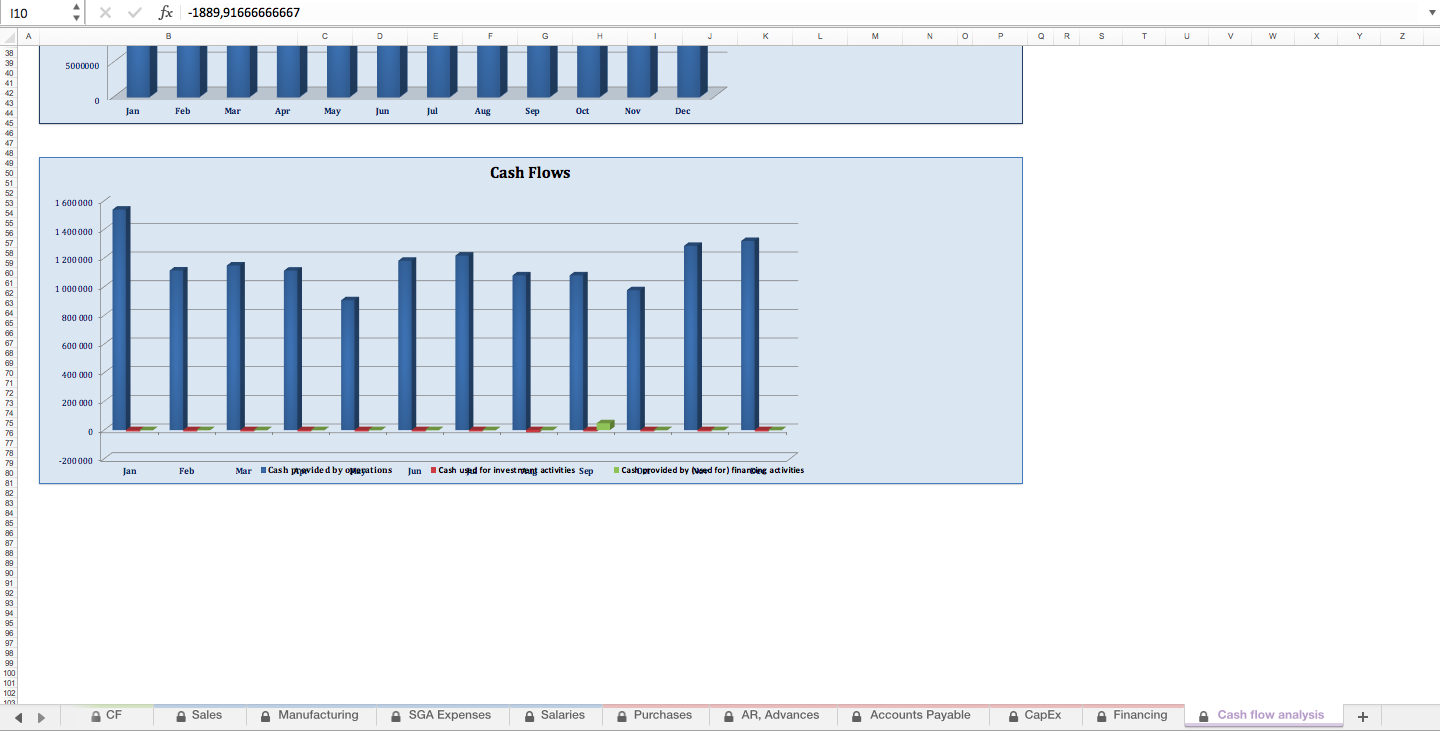Screen dimensions: 1440x731
Task: Click the lock icon on the CapEx tab
Action: tap(1011, 715)
